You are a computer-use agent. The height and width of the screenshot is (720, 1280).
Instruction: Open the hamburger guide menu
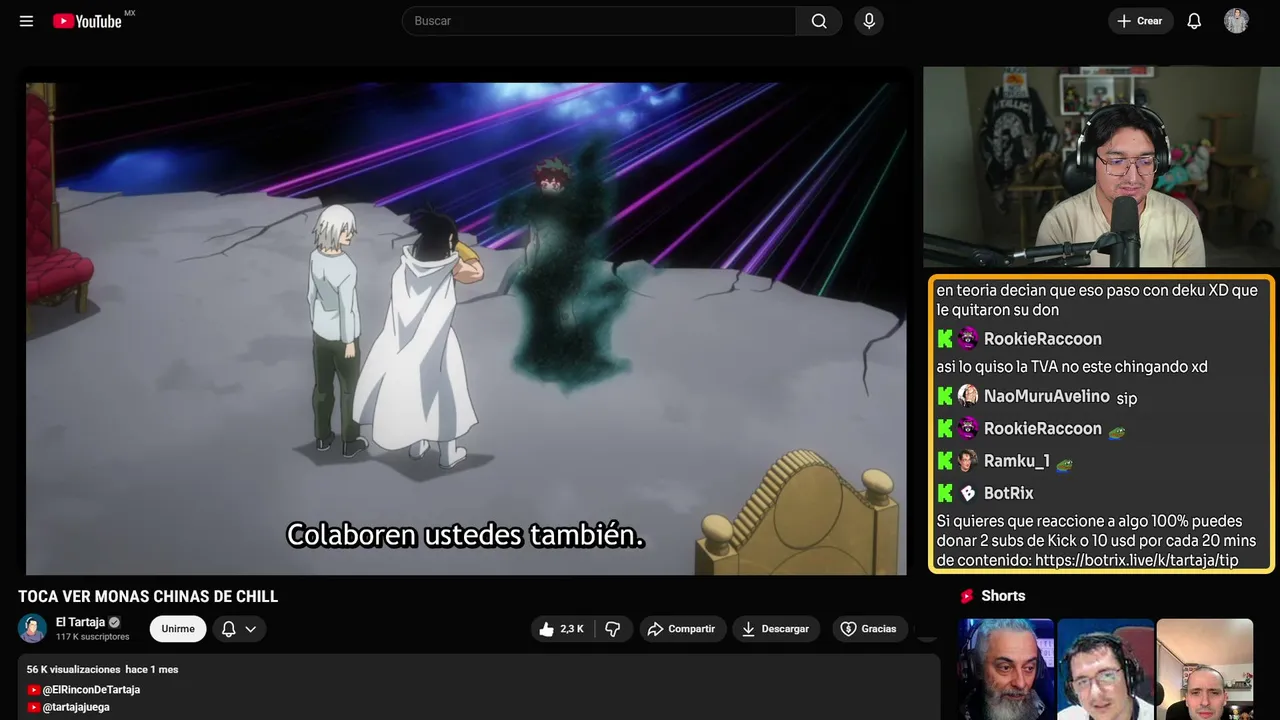[x=27, y=21]
